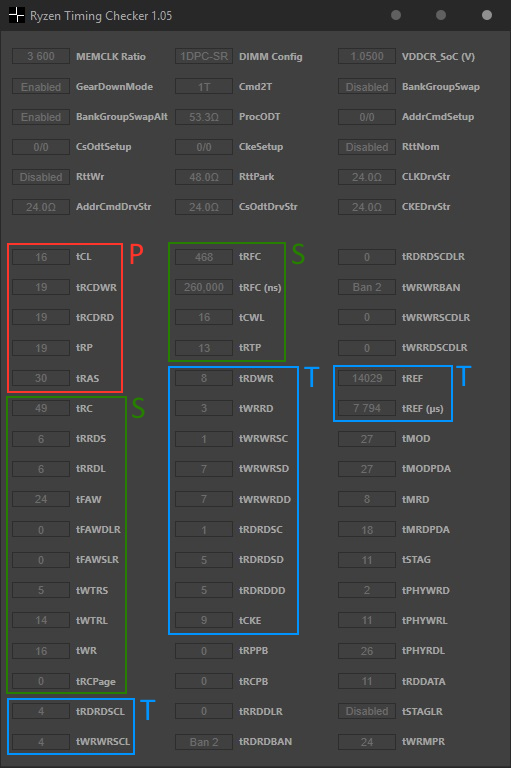
Task: Click the Ryzen Timing Checker app icon
Action: [x=16, y=15]
